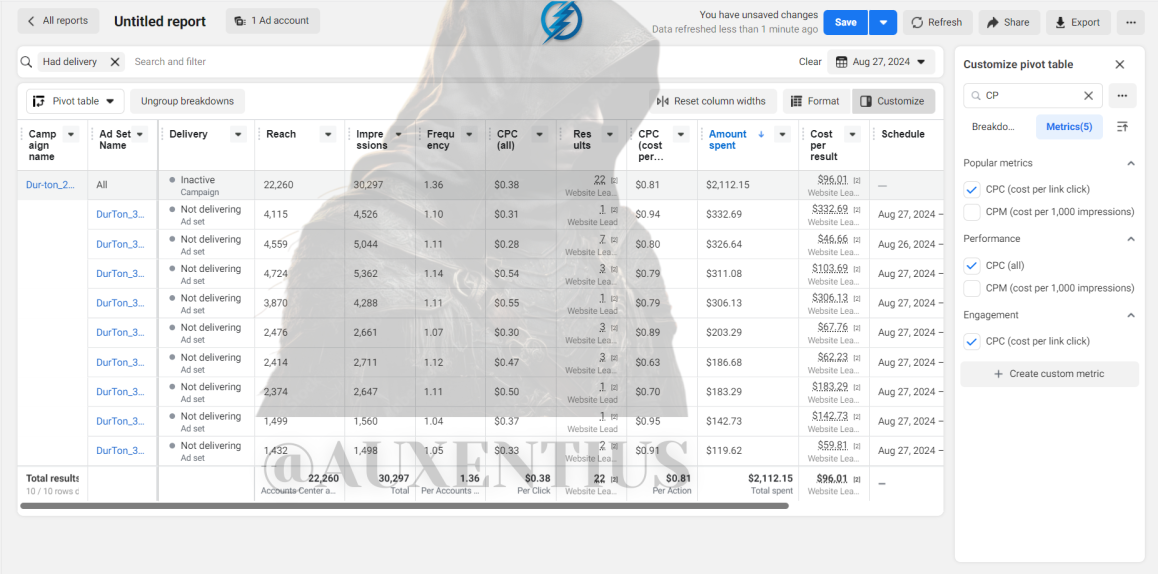Click the Share arrow button
This screenshot has height=574, width=1158.
tap(1009, 22)
